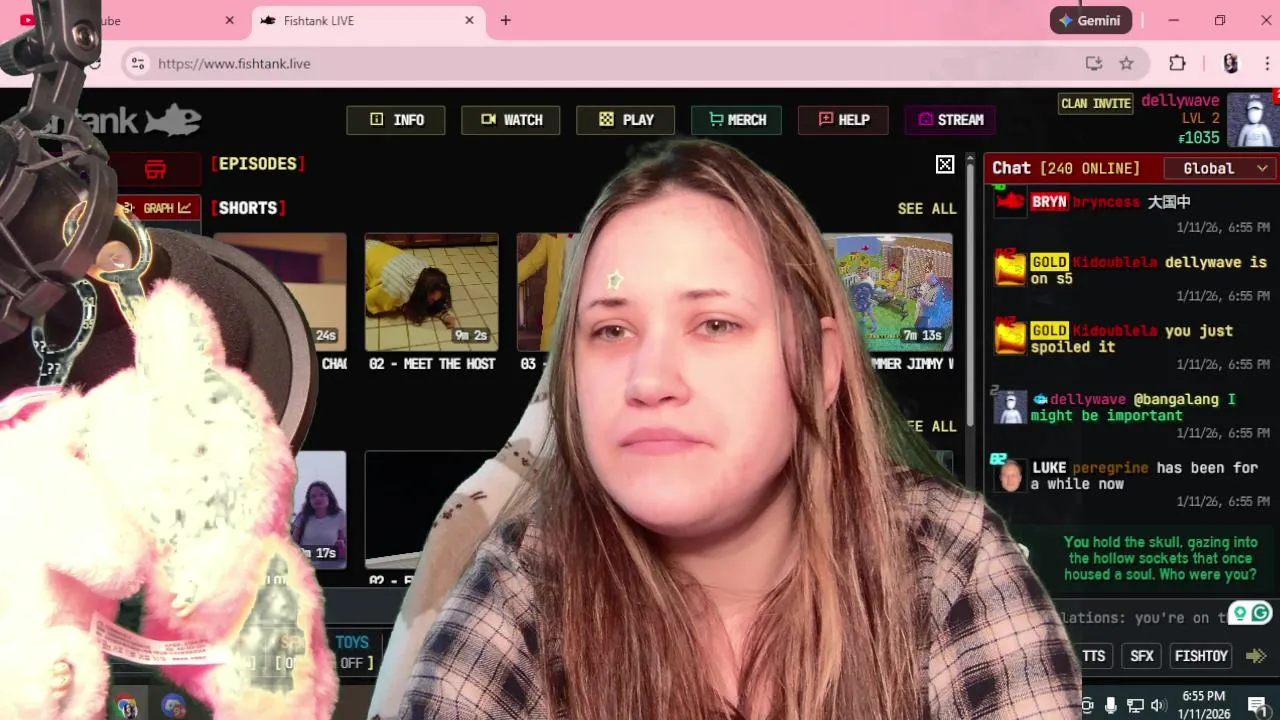
Task: Open the dellywave profile avatar
Action: pos(1252,120)
